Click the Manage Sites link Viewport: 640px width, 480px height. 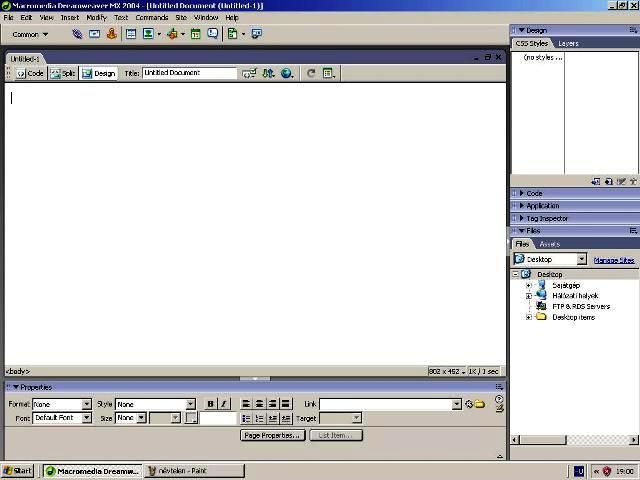(x=613, y=260)
